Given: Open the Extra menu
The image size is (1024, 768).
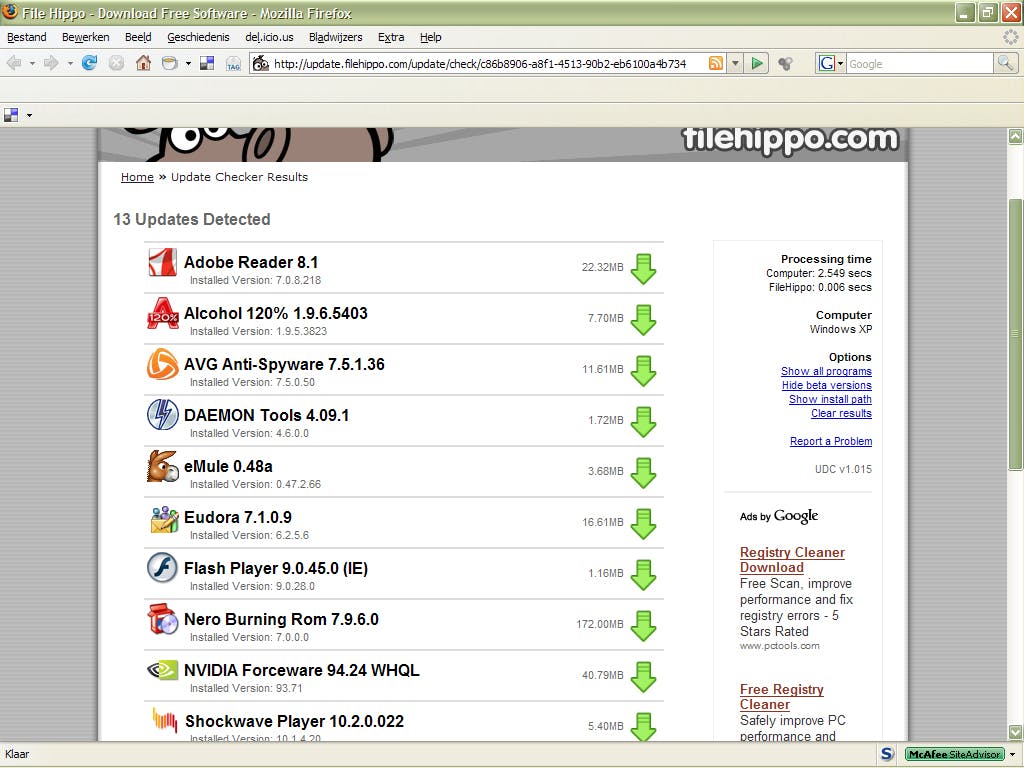Looking at the screenshot, I should [391, 37].
